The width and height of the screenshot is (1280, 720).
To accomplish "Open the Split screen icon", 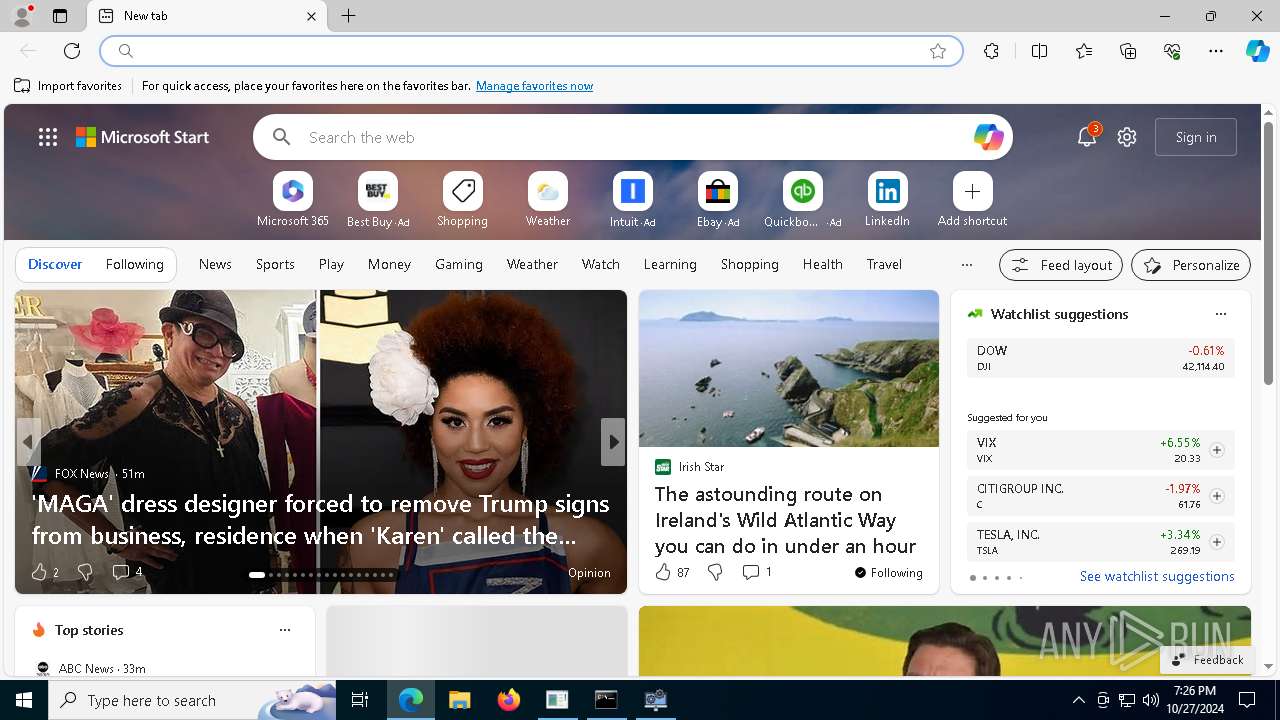I will pos(1039,51).
